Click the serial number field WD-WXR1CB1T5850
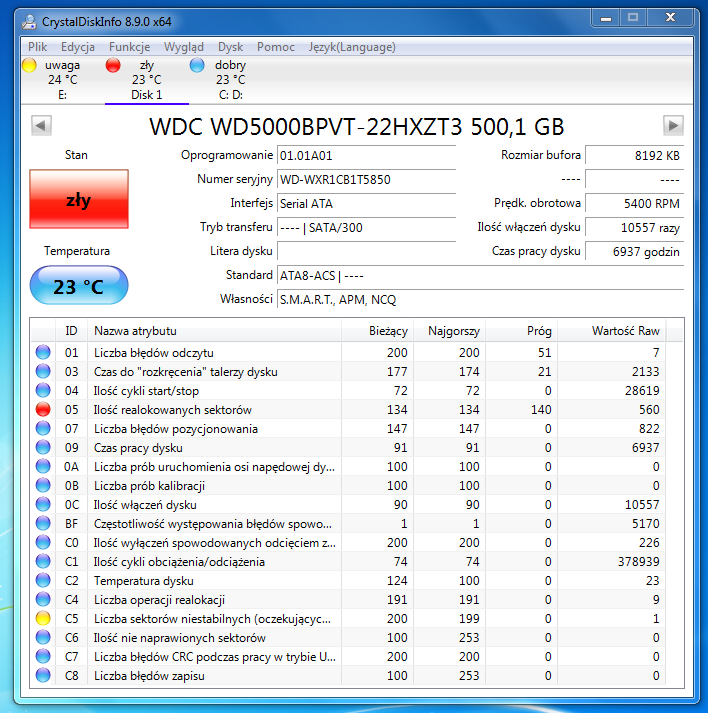The width and height of the screenshot is (708, 713). click(366, 180)
